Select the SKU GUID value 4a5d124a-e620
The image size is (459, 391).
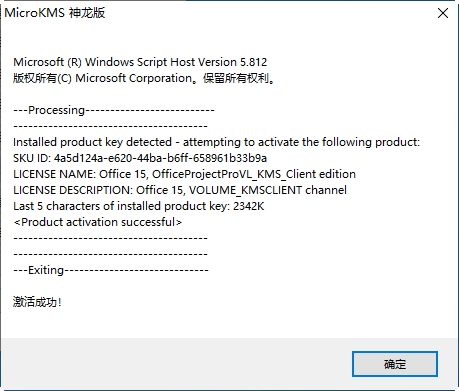pyautogui.click(x=160, y=158)
